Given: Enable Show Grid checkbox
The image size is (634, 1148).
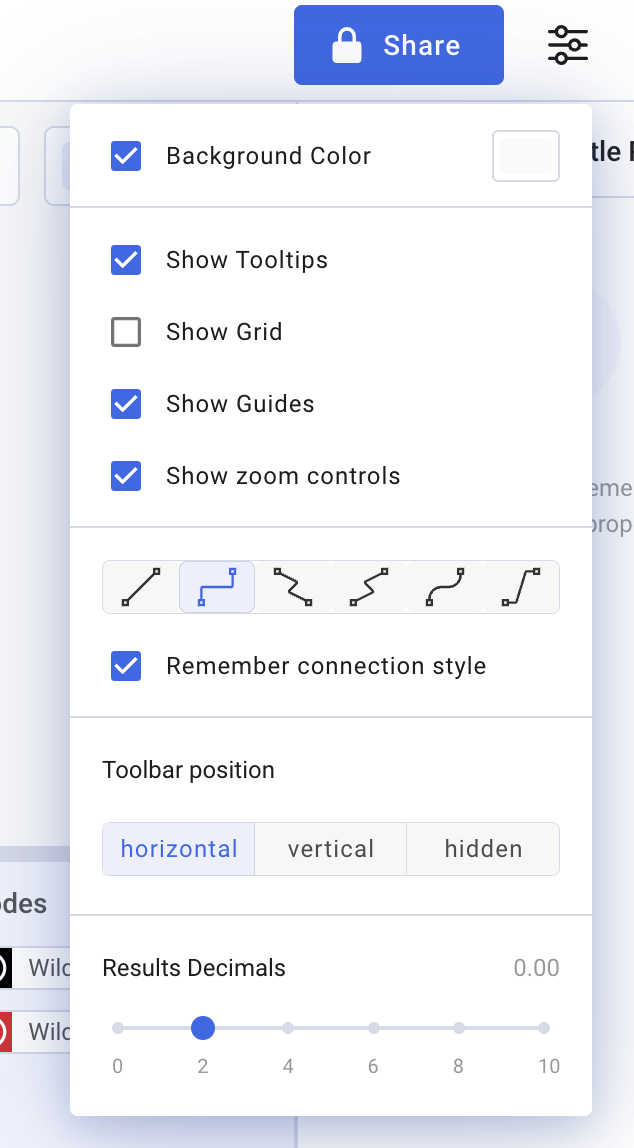Looking at the screenshot, I should [126, 332].
